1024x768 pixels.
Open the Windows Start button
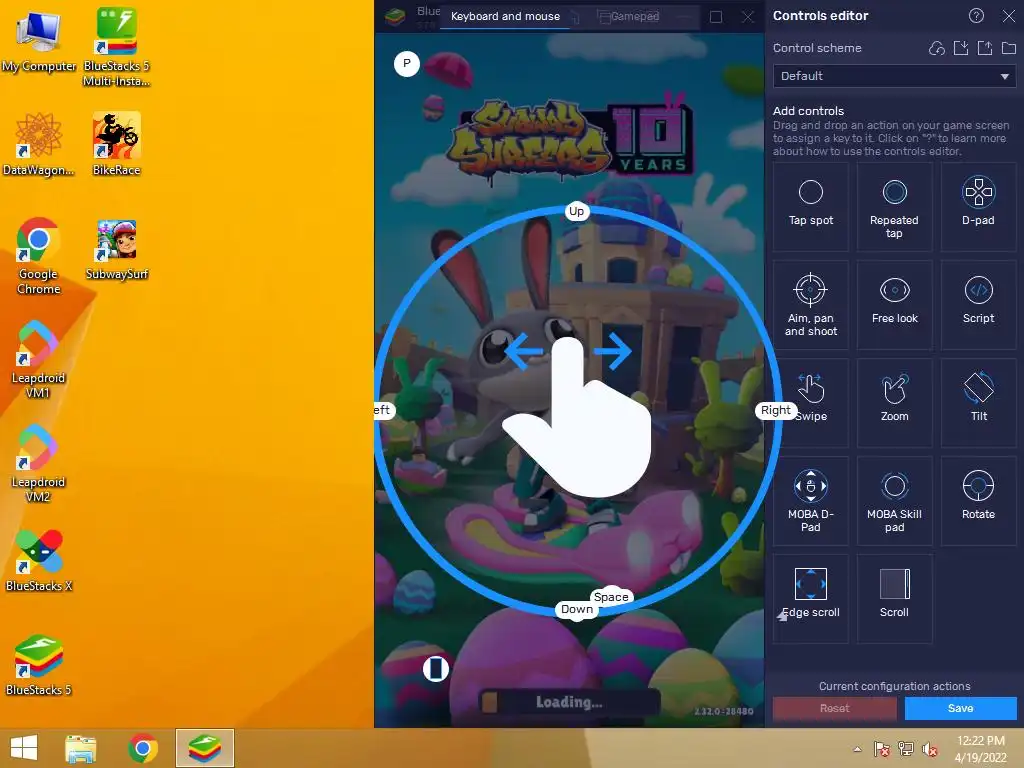click(24, 748)
